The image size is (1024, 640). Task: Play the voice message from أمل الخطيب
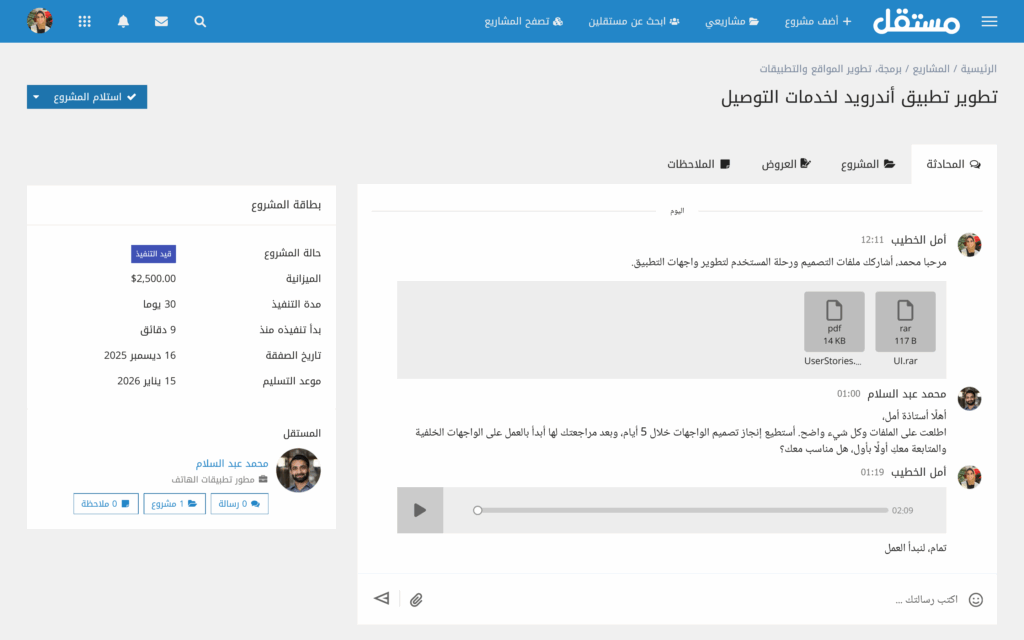(420, 510)
